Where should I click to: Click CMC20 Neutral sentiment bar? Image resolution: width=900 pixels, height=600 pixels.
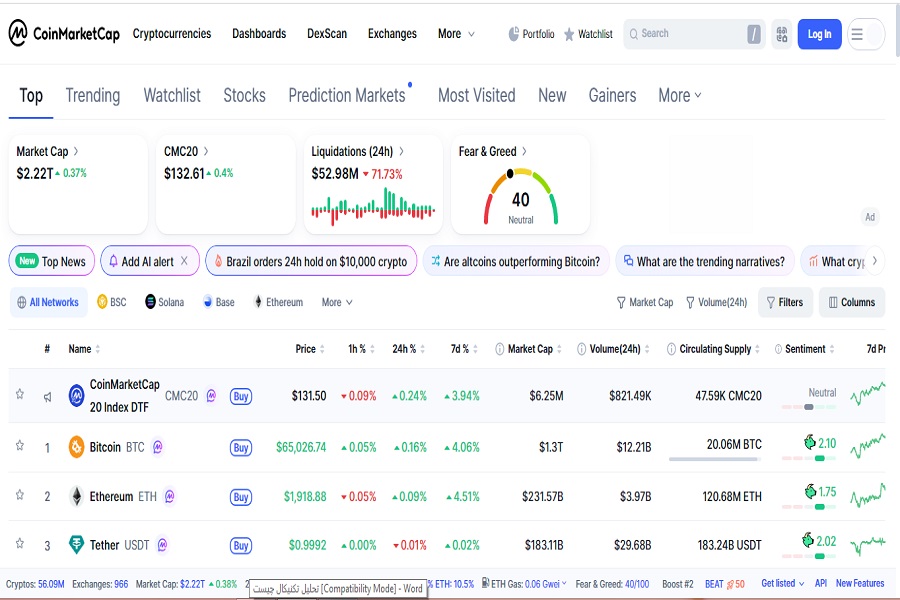click(x=809, y=407)
